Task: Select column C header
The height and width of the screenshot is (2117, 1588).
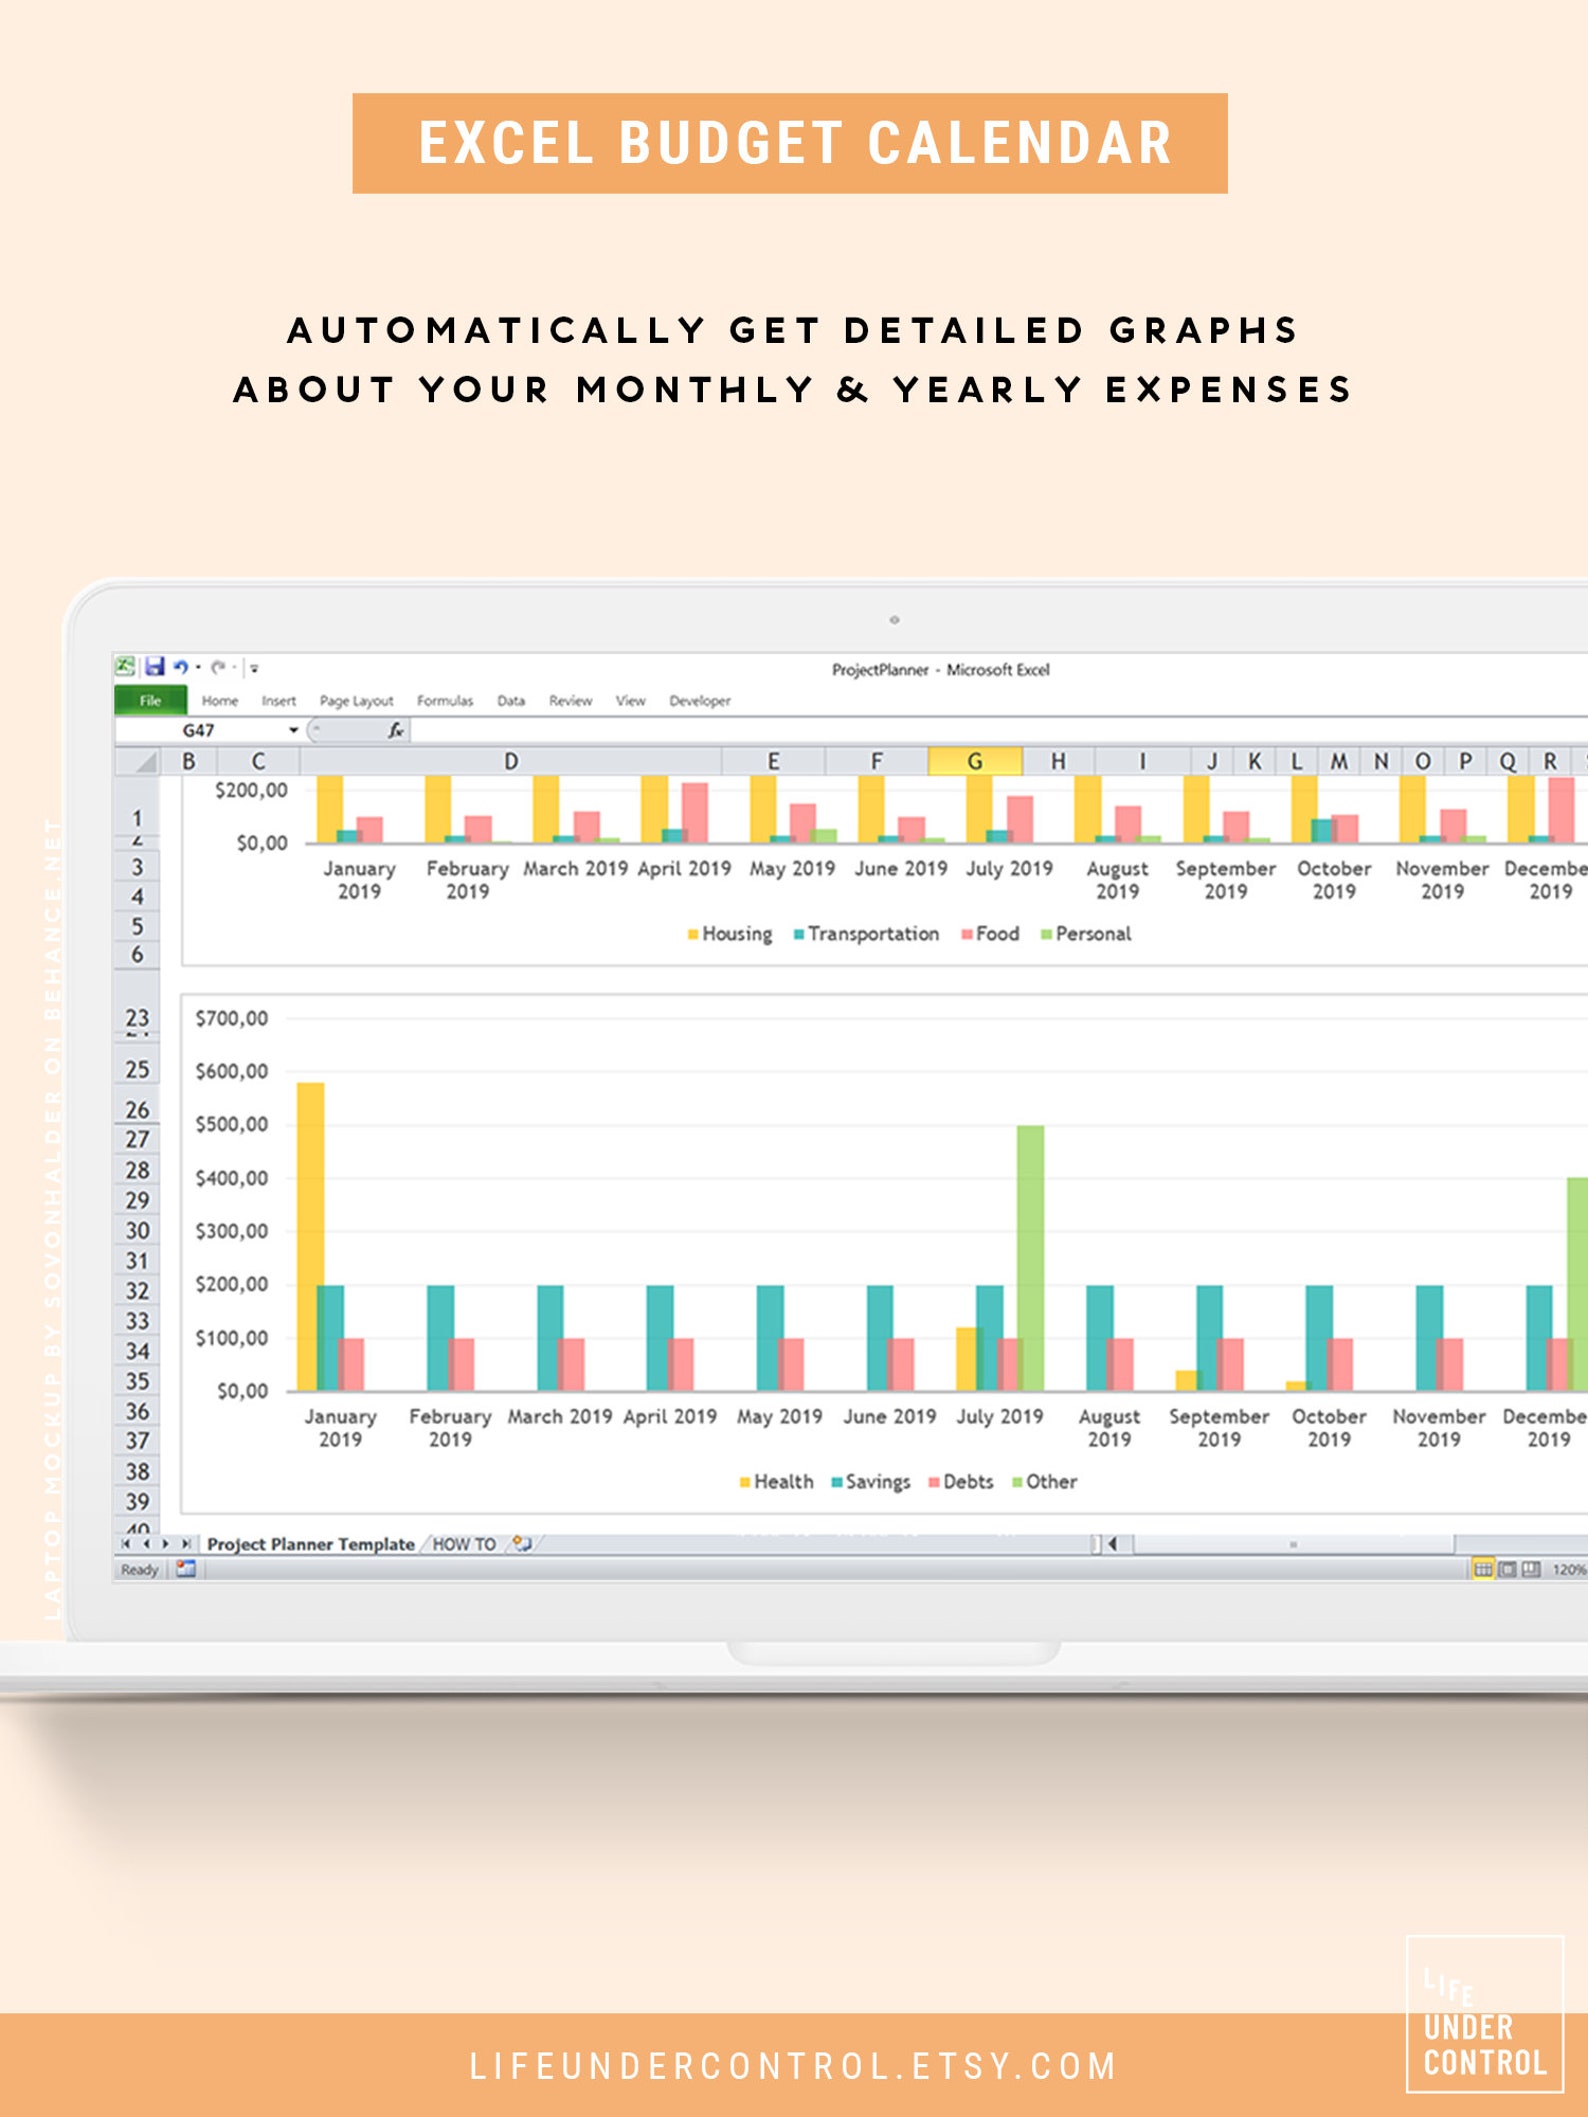Action: pyautogui.click(x=258, y=761)
